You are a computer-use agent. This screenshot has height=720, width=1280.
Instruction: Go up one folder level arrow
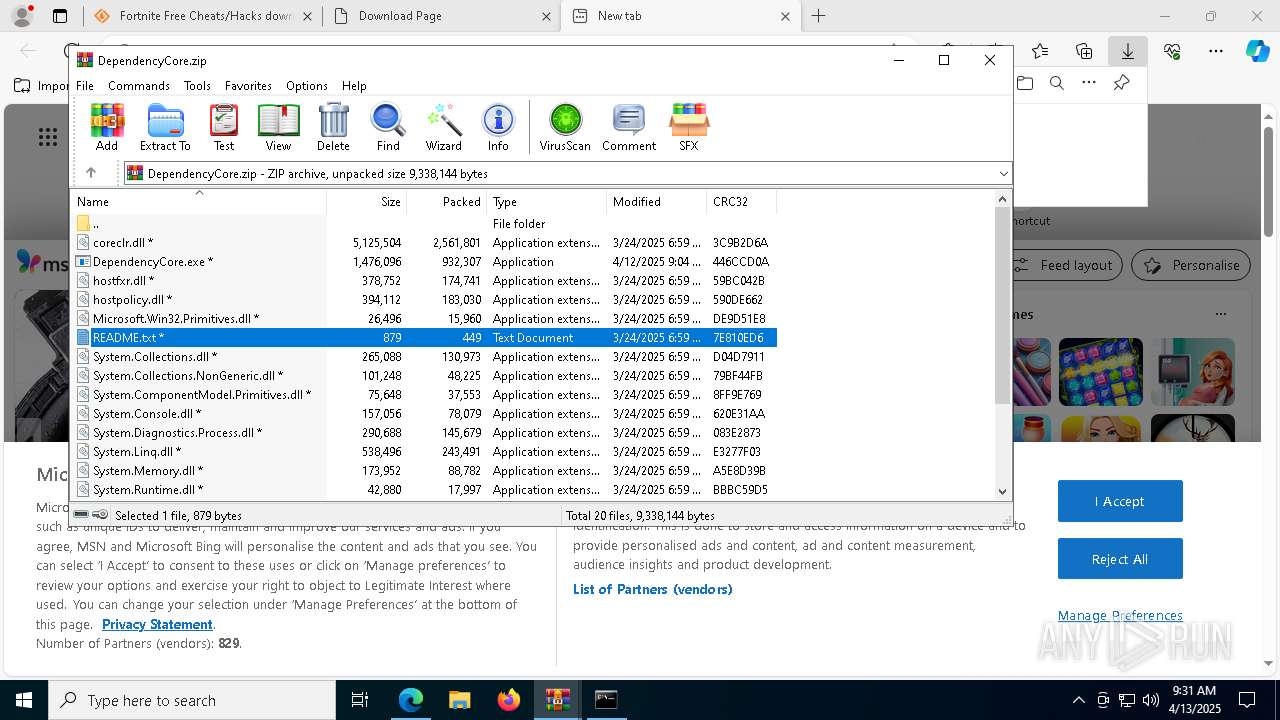click(x=91, y=173)
